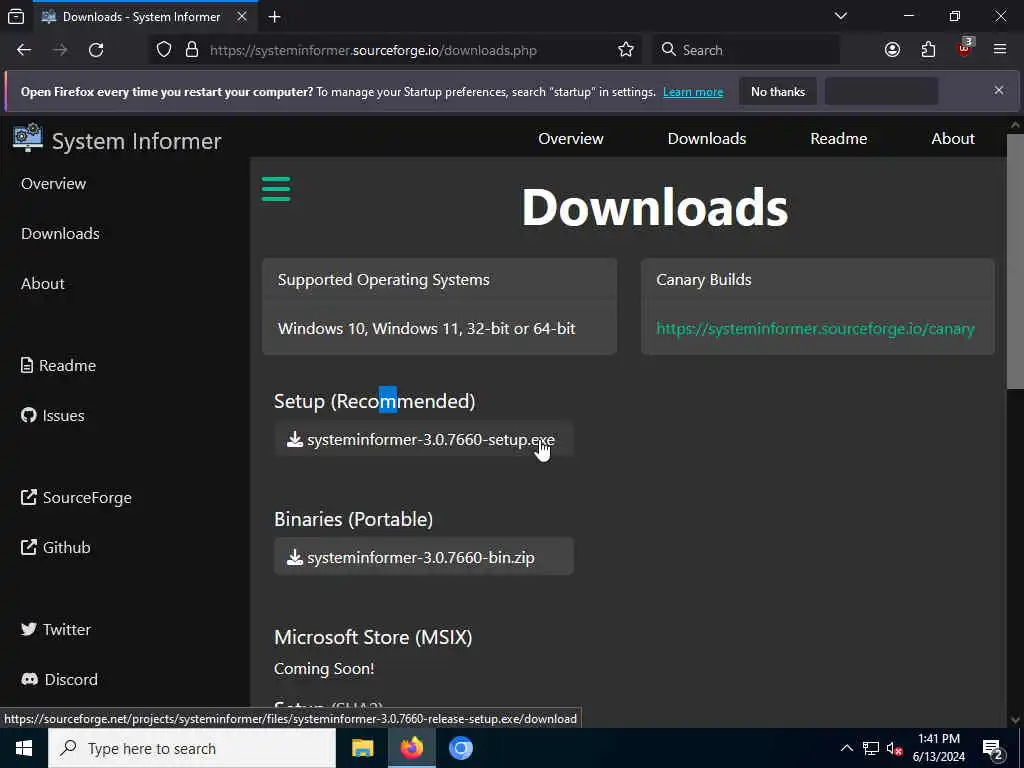Click the Canary Builds card title

coord(703,280)
